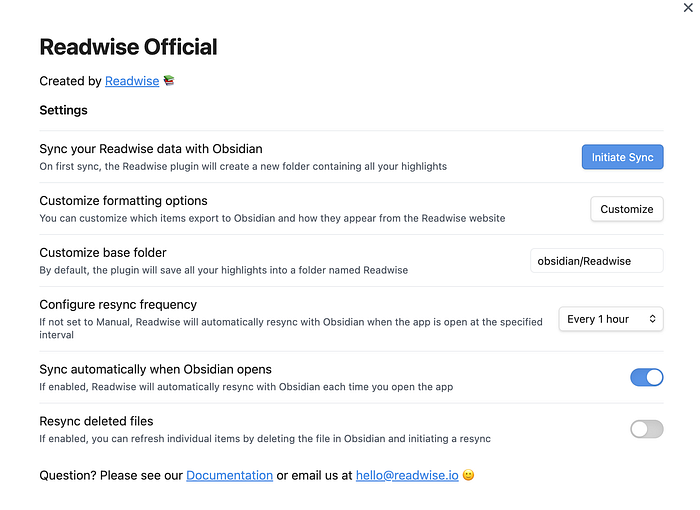Click the hello@readwise.io email link

[x=407, y=475]
